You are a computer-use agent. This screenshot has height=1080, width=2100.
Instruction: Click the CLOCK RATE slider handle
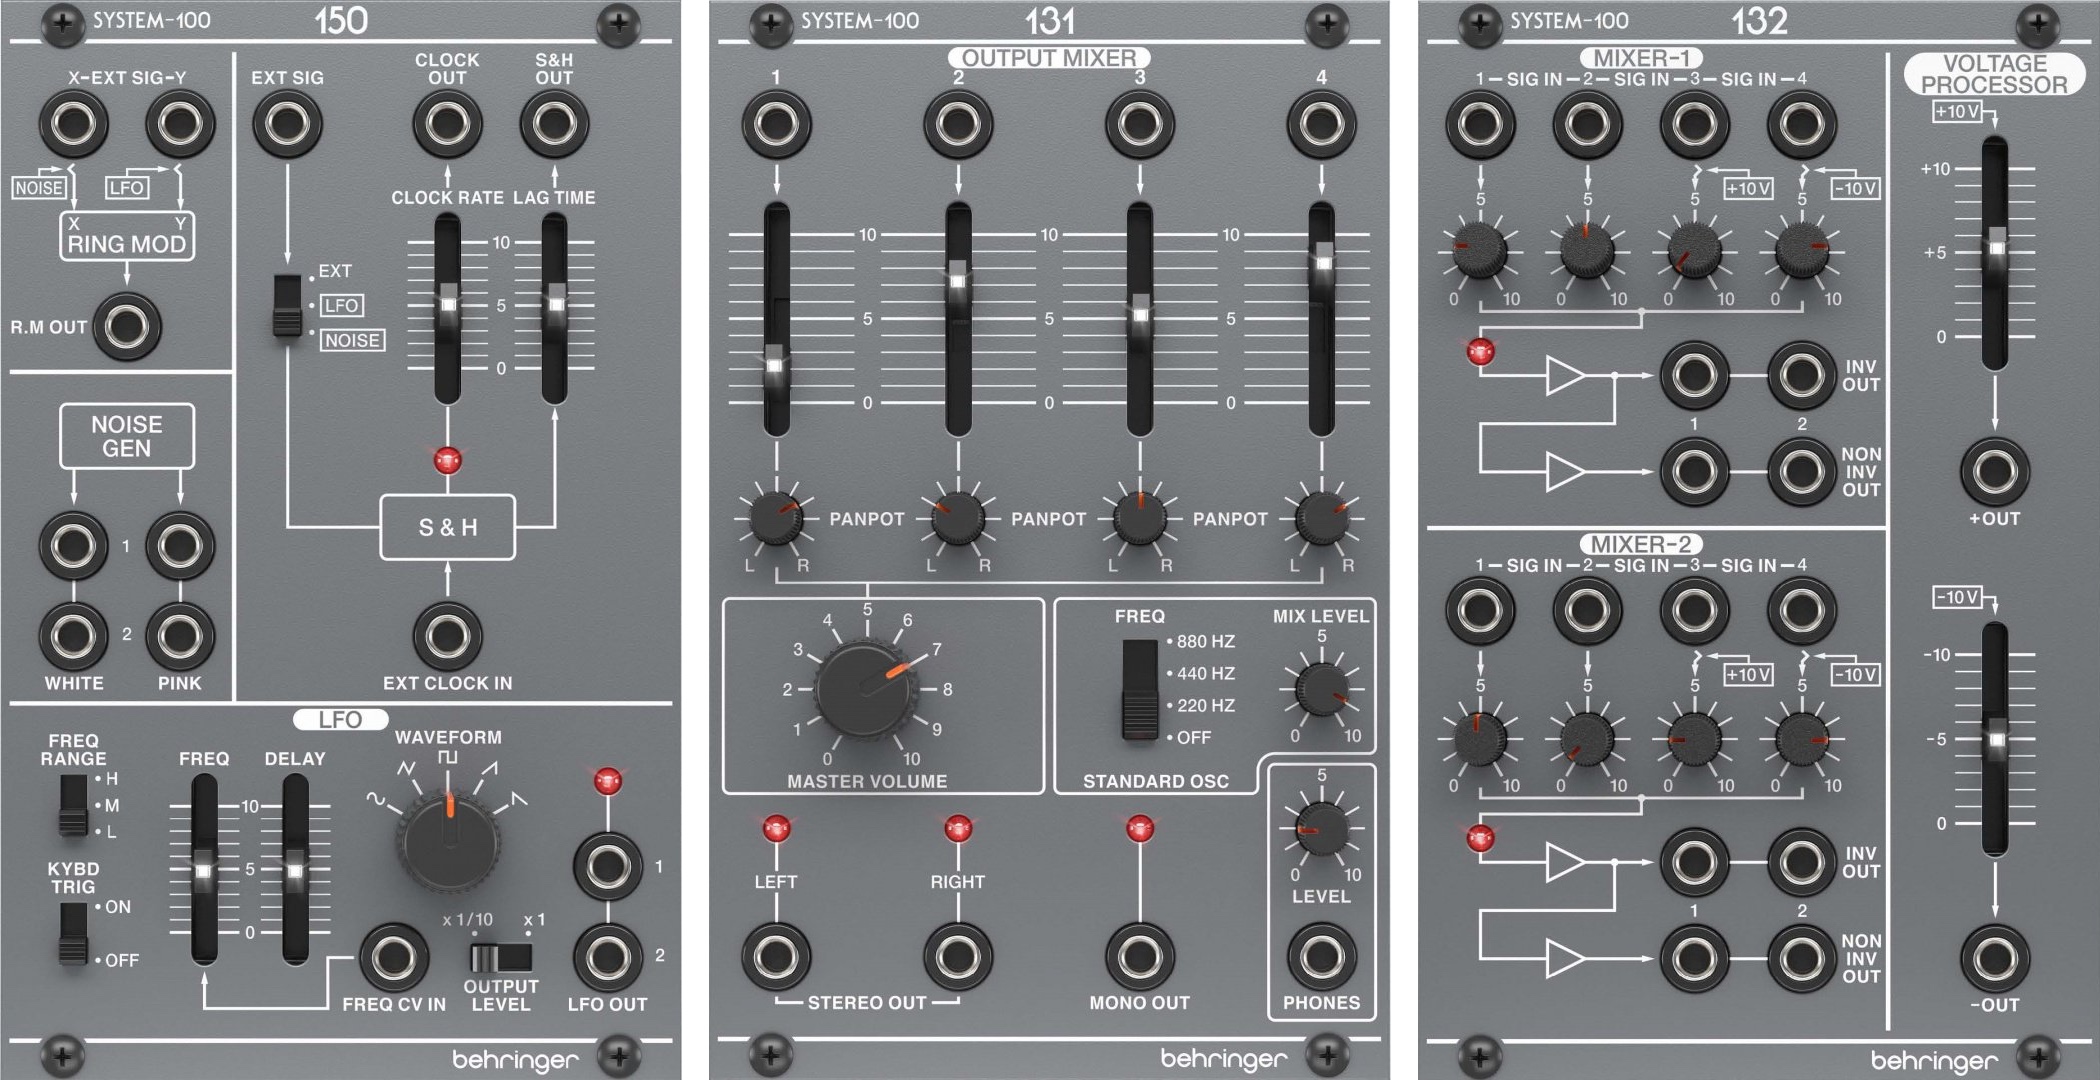point(447,303)
